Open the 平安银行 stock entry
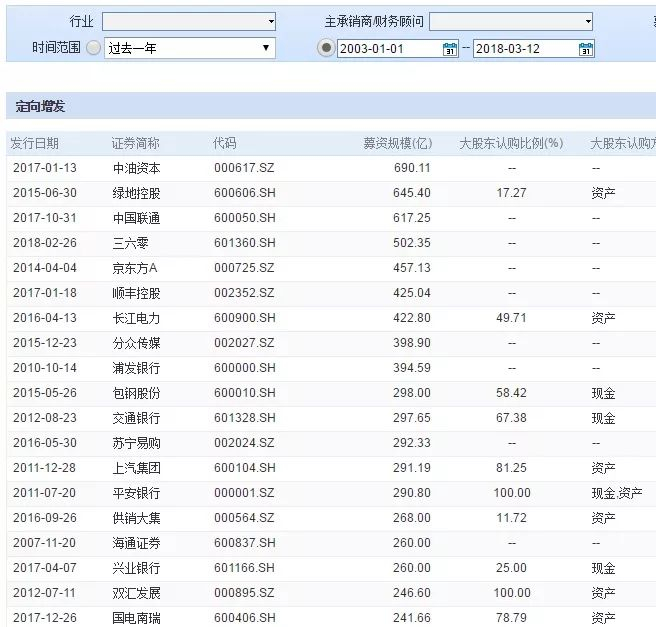The image size is (656, 627). (136, 493)
